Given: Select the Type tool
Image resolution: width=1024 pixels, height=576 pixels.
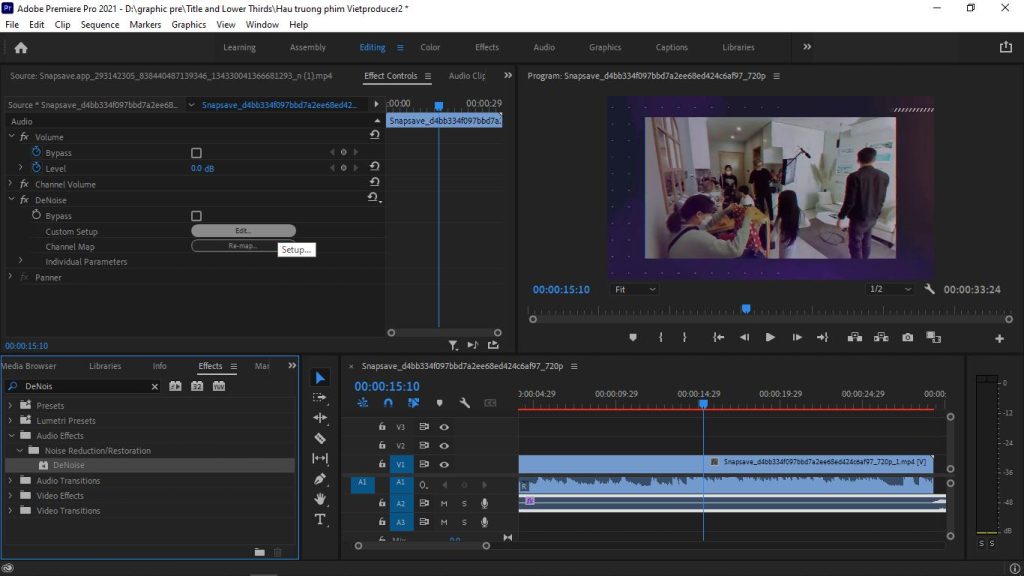Looking at the screenshot, I should pyautogui.click(x=320, y=519).
